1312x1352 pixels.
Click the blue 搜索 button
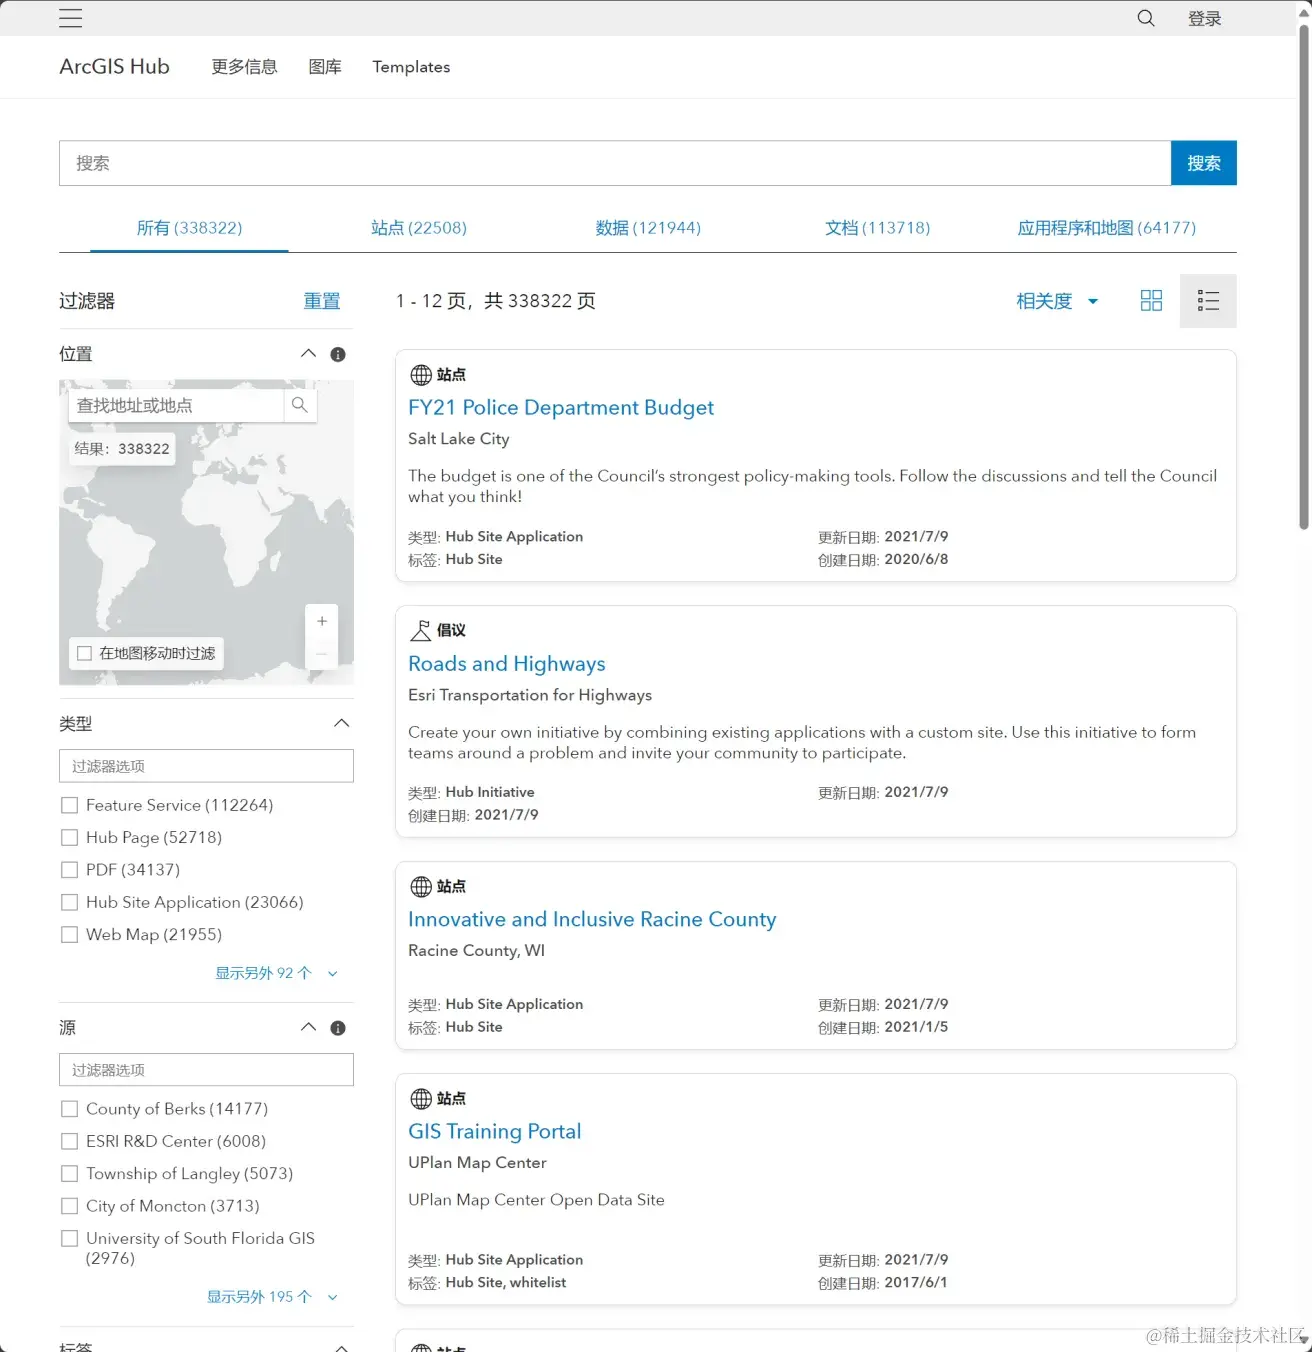click(1204, 163)
